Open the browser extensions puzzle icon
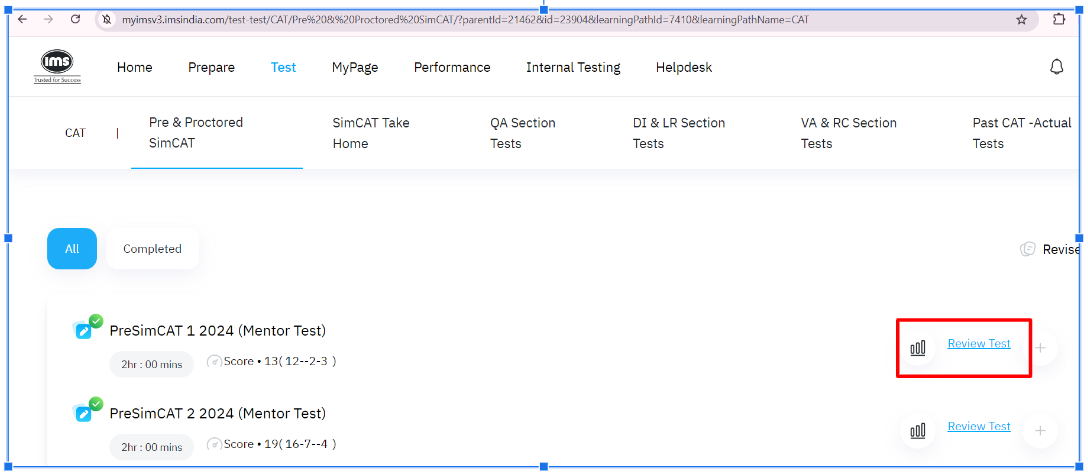 click(x=1059, y=19)
